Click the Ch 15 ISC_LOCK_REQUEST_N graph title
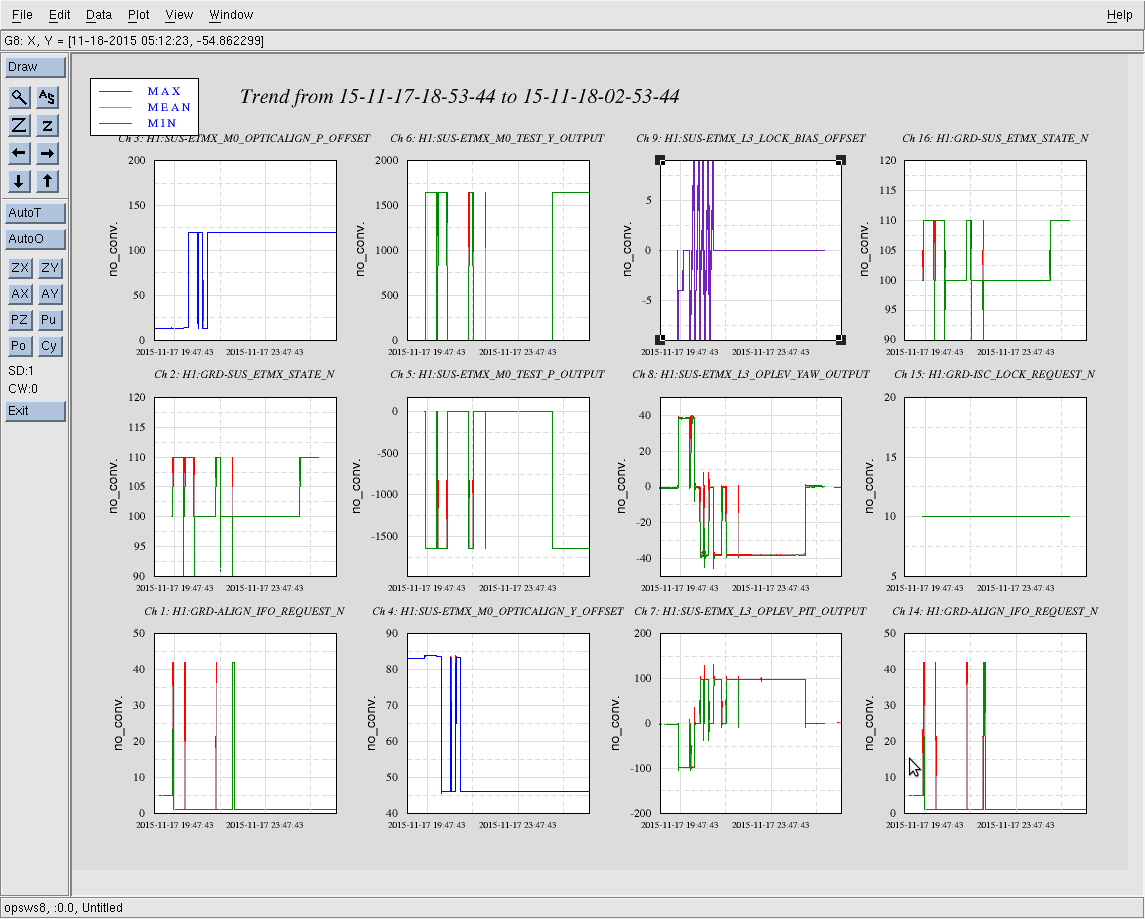 click(x=995, y=374)
